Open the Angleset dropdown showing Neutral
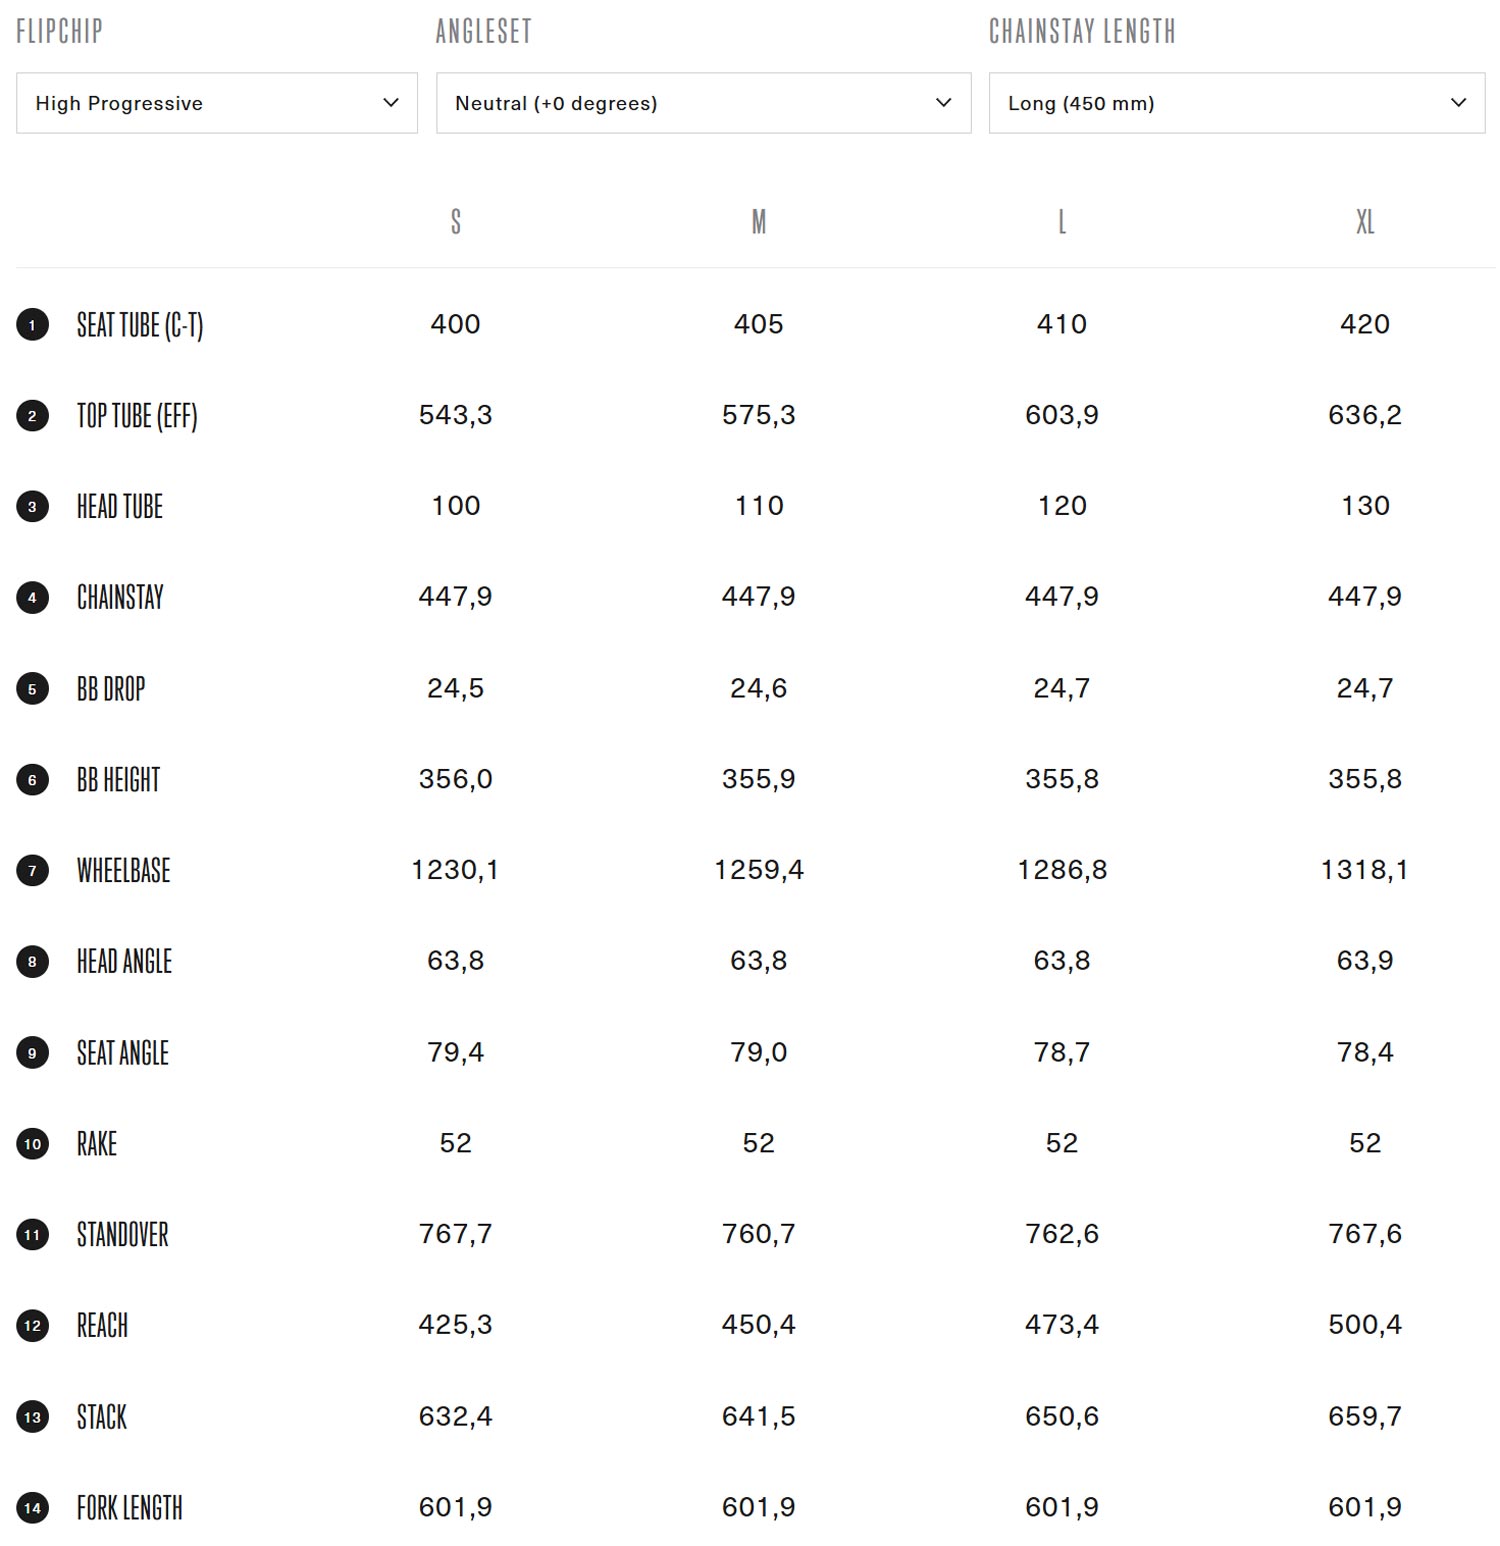This screenshot has width=1500, height=1546. (x=703, y=103)
